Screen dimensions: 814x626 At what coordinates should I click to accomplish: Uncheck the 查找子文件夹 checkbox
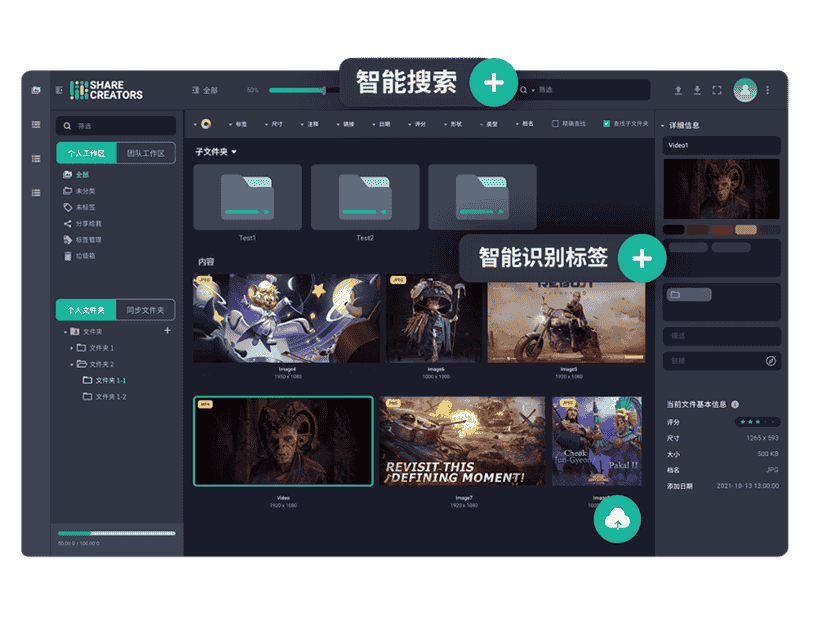[606, 124]
